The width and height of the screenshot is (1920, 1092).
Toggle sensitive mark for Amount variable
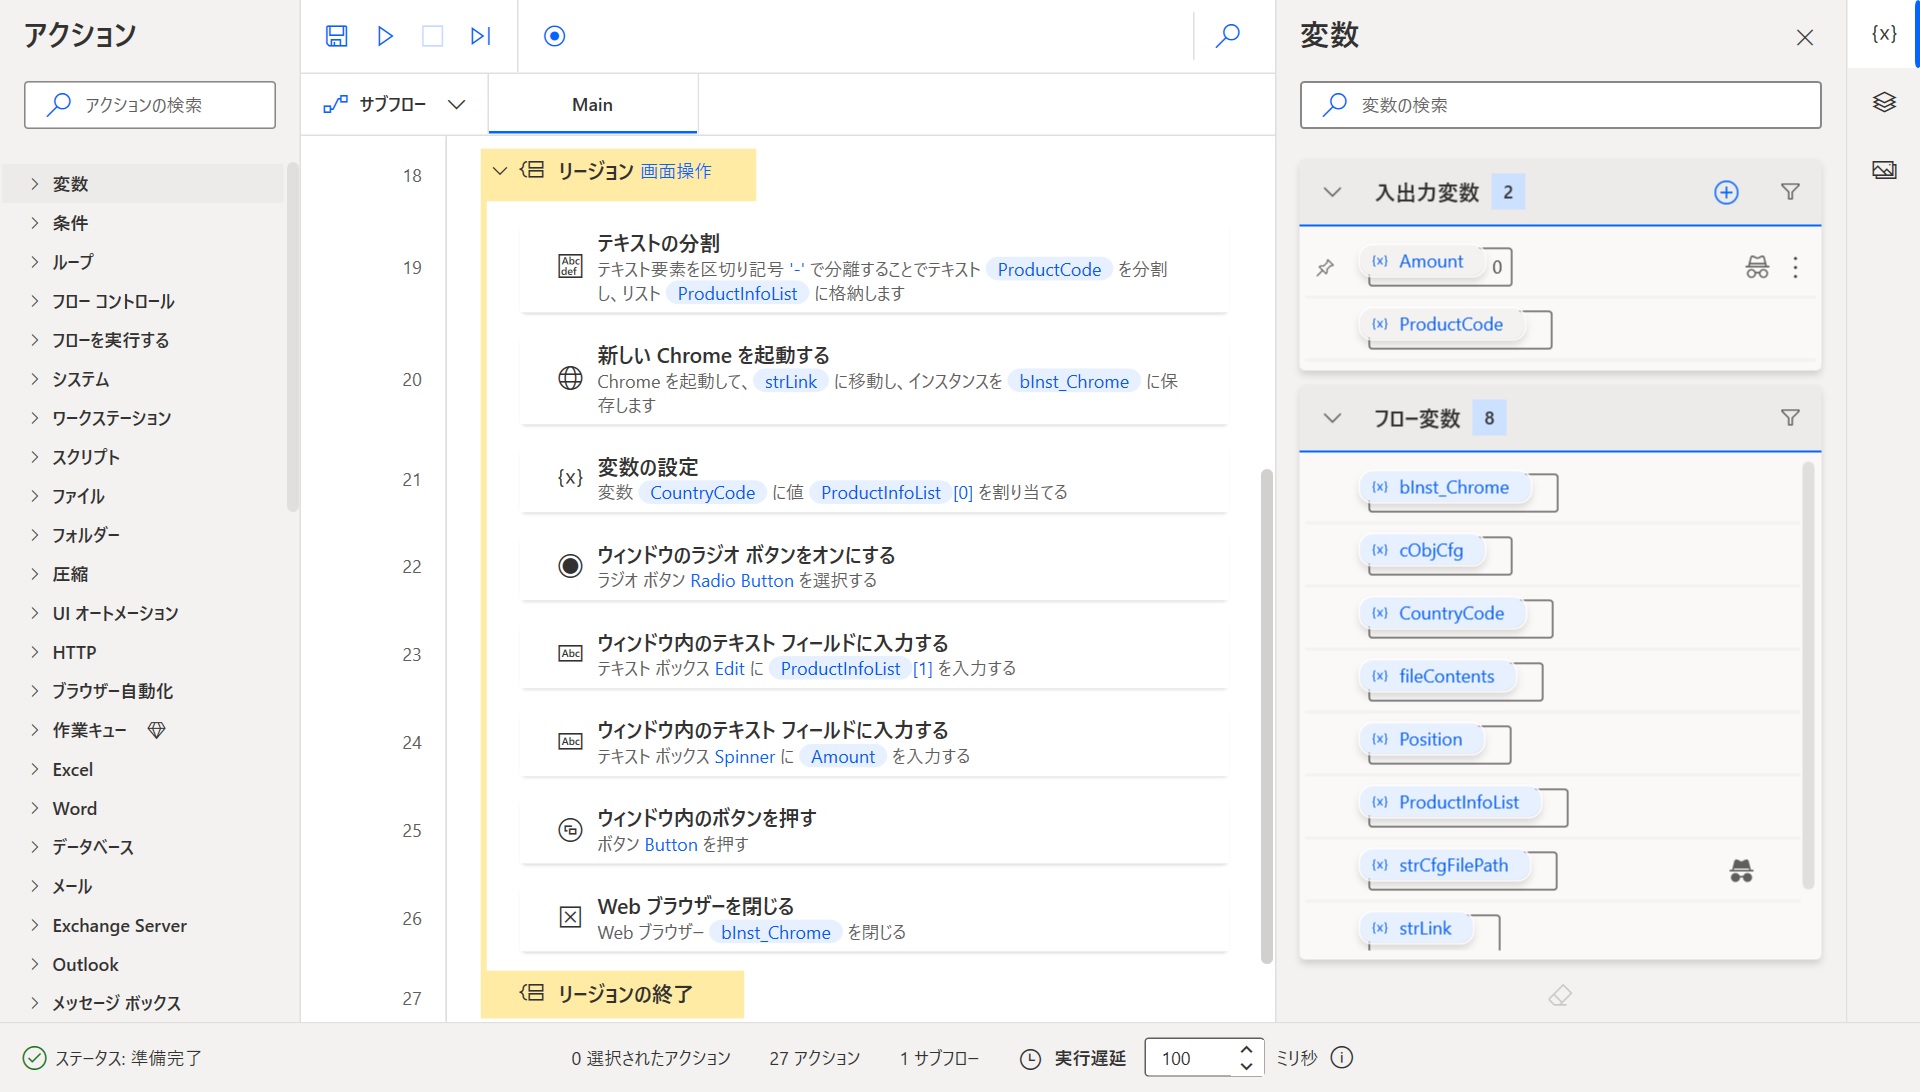[x=1757, y=267]
